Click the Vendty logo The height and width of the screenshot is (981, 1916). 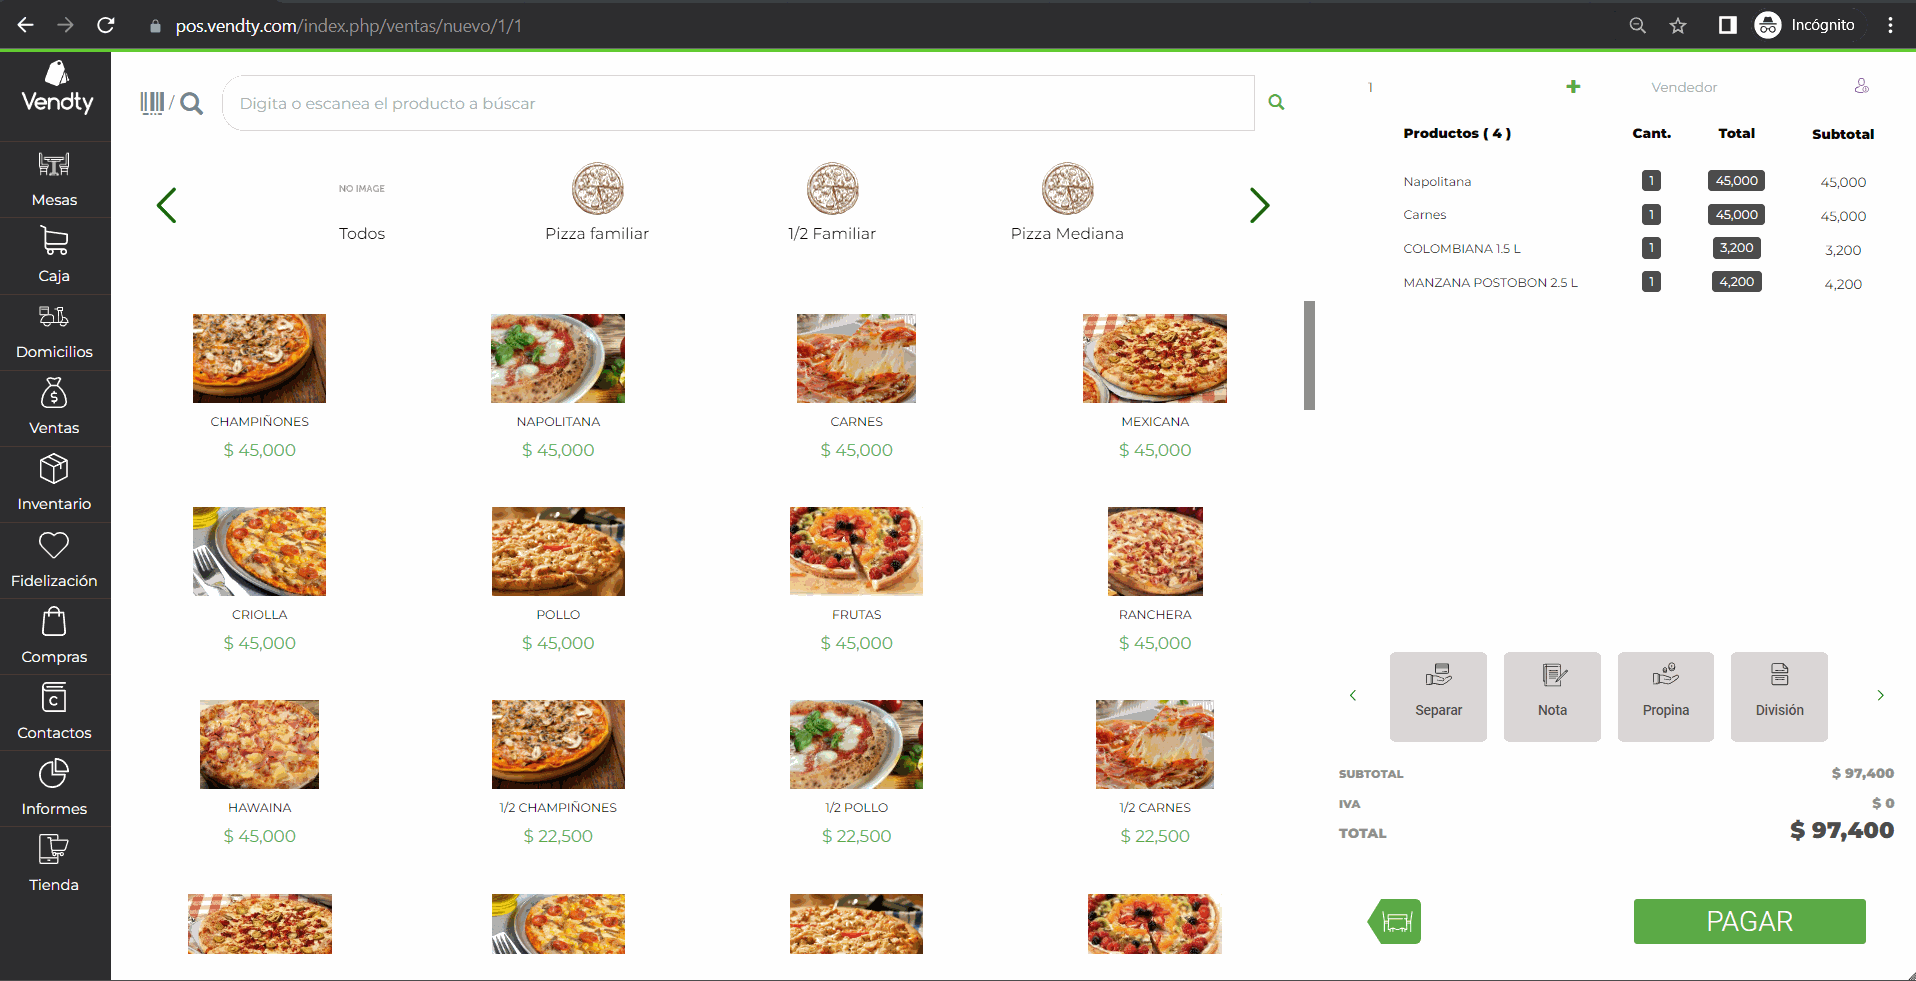click(x=57, y=88)
